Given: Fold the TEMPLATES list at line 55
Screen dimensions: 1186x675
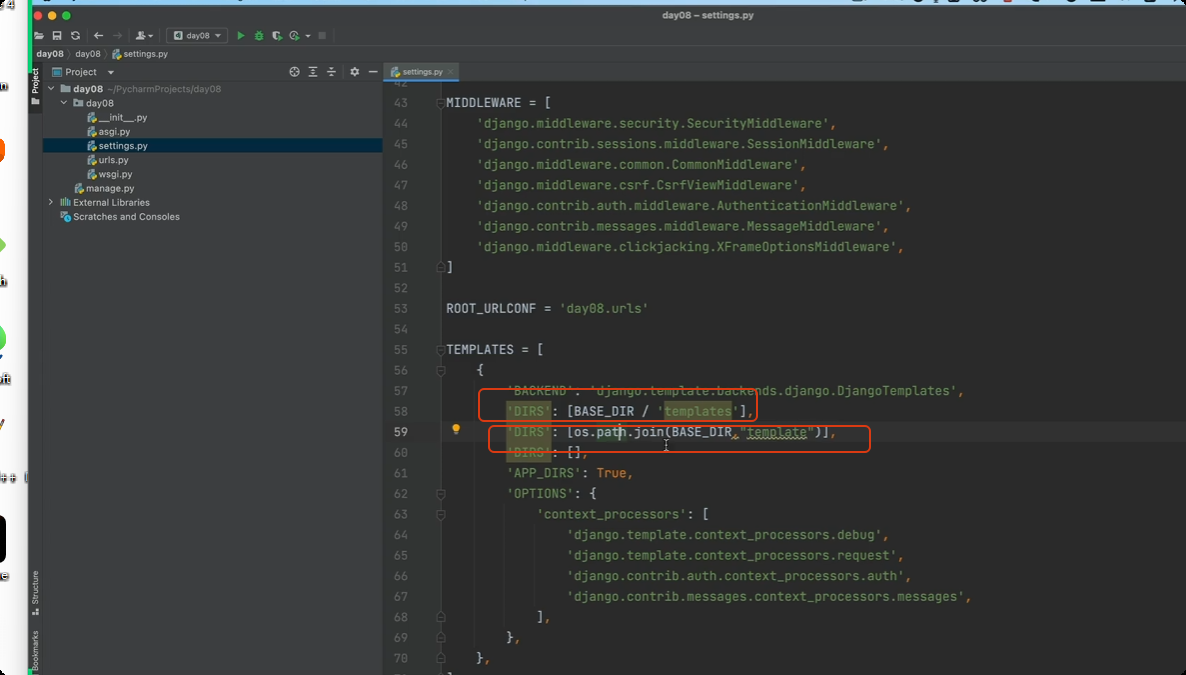Looking at the screenshot, I should [x=440, y=350].
